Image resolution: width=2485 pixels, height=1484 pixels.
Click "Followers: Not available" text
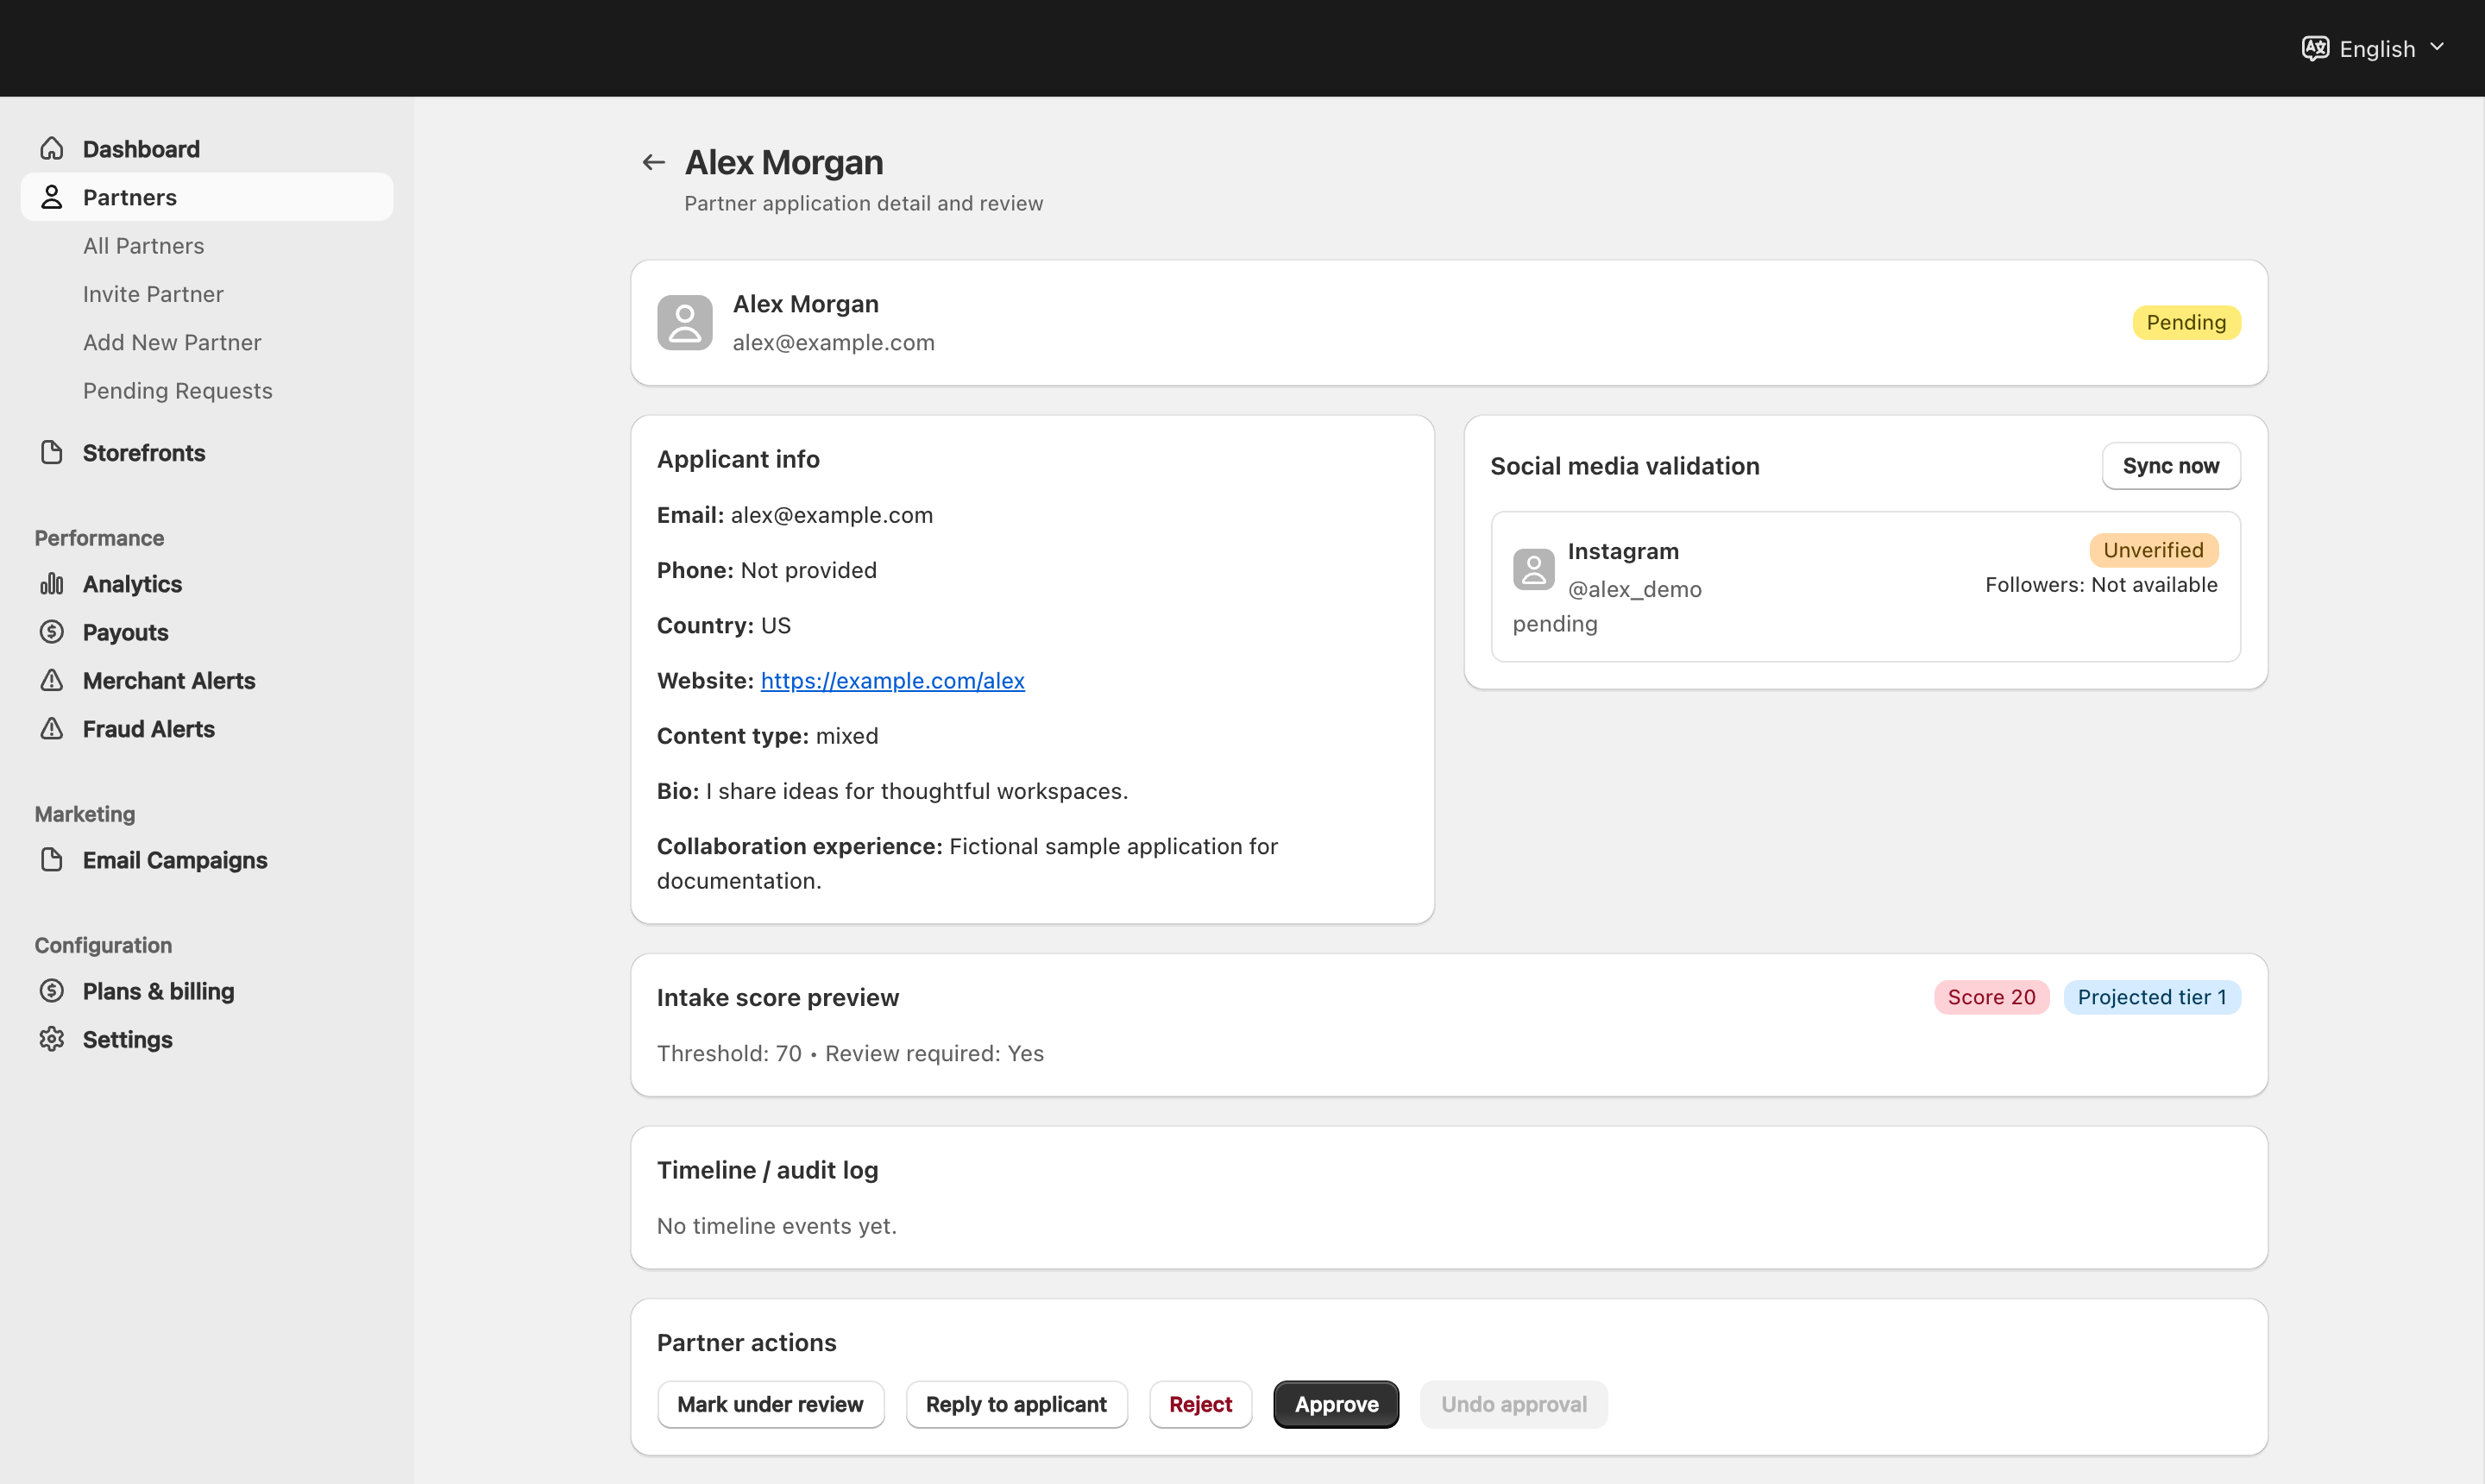[2101, 585]
